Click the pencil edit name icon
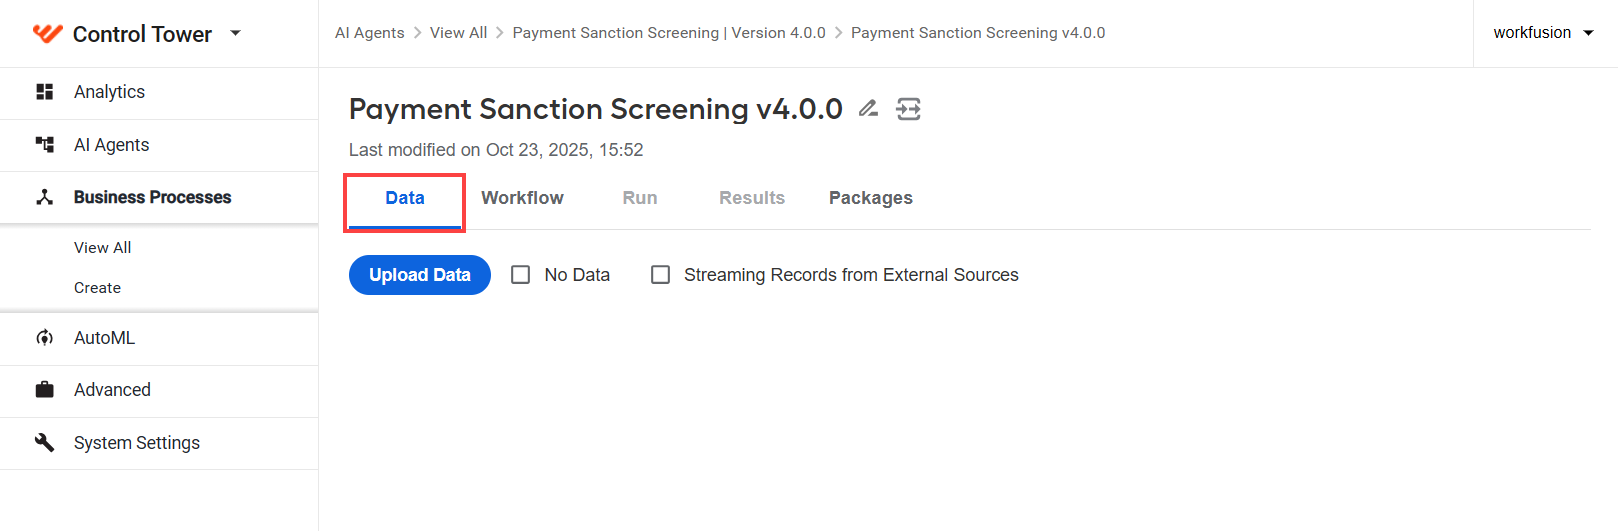The image size is (1618, 531). [x=868, y=108]
